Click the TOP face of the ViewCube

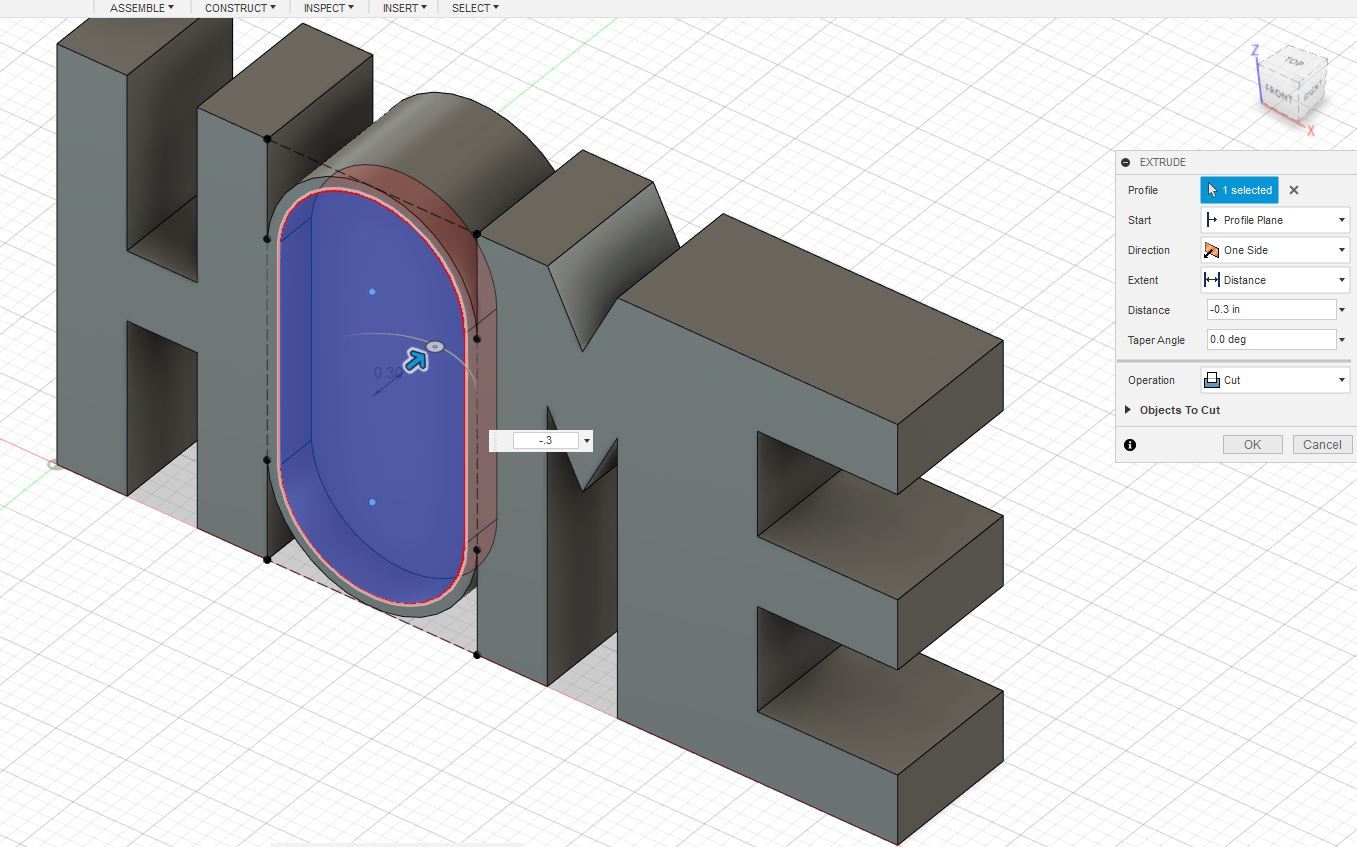click(1294, 62)
